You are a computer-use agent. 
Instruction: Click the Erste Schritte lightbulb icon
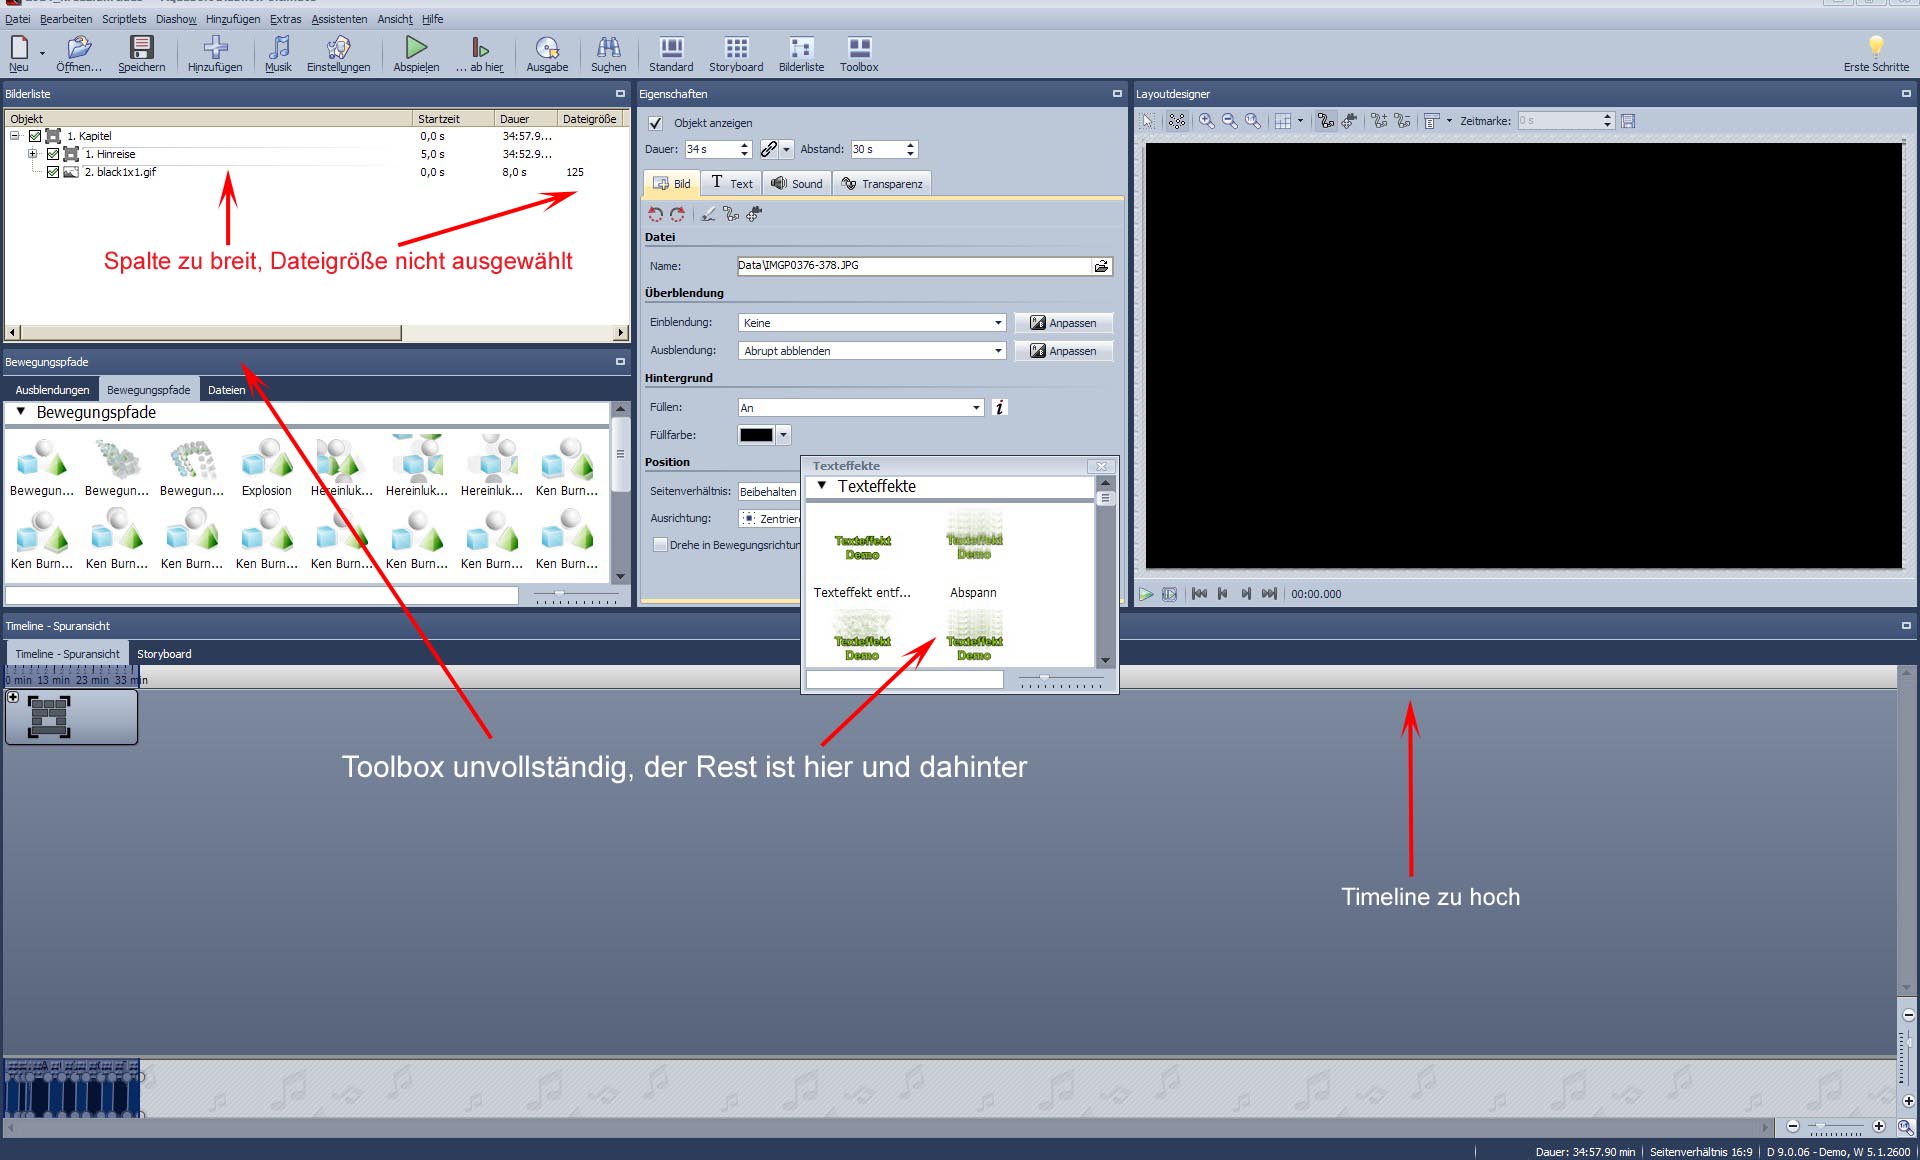coord(1876,46)
